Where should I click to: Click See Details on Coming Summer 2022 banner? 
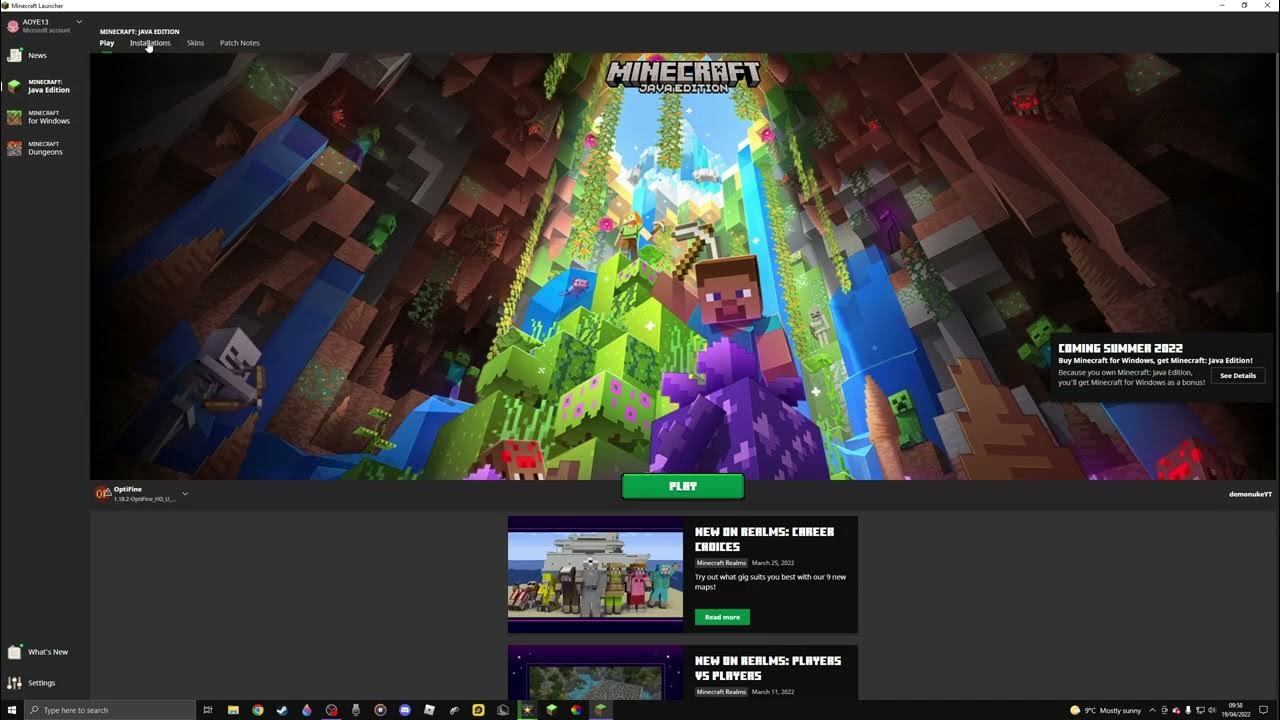pos(1238,376)
